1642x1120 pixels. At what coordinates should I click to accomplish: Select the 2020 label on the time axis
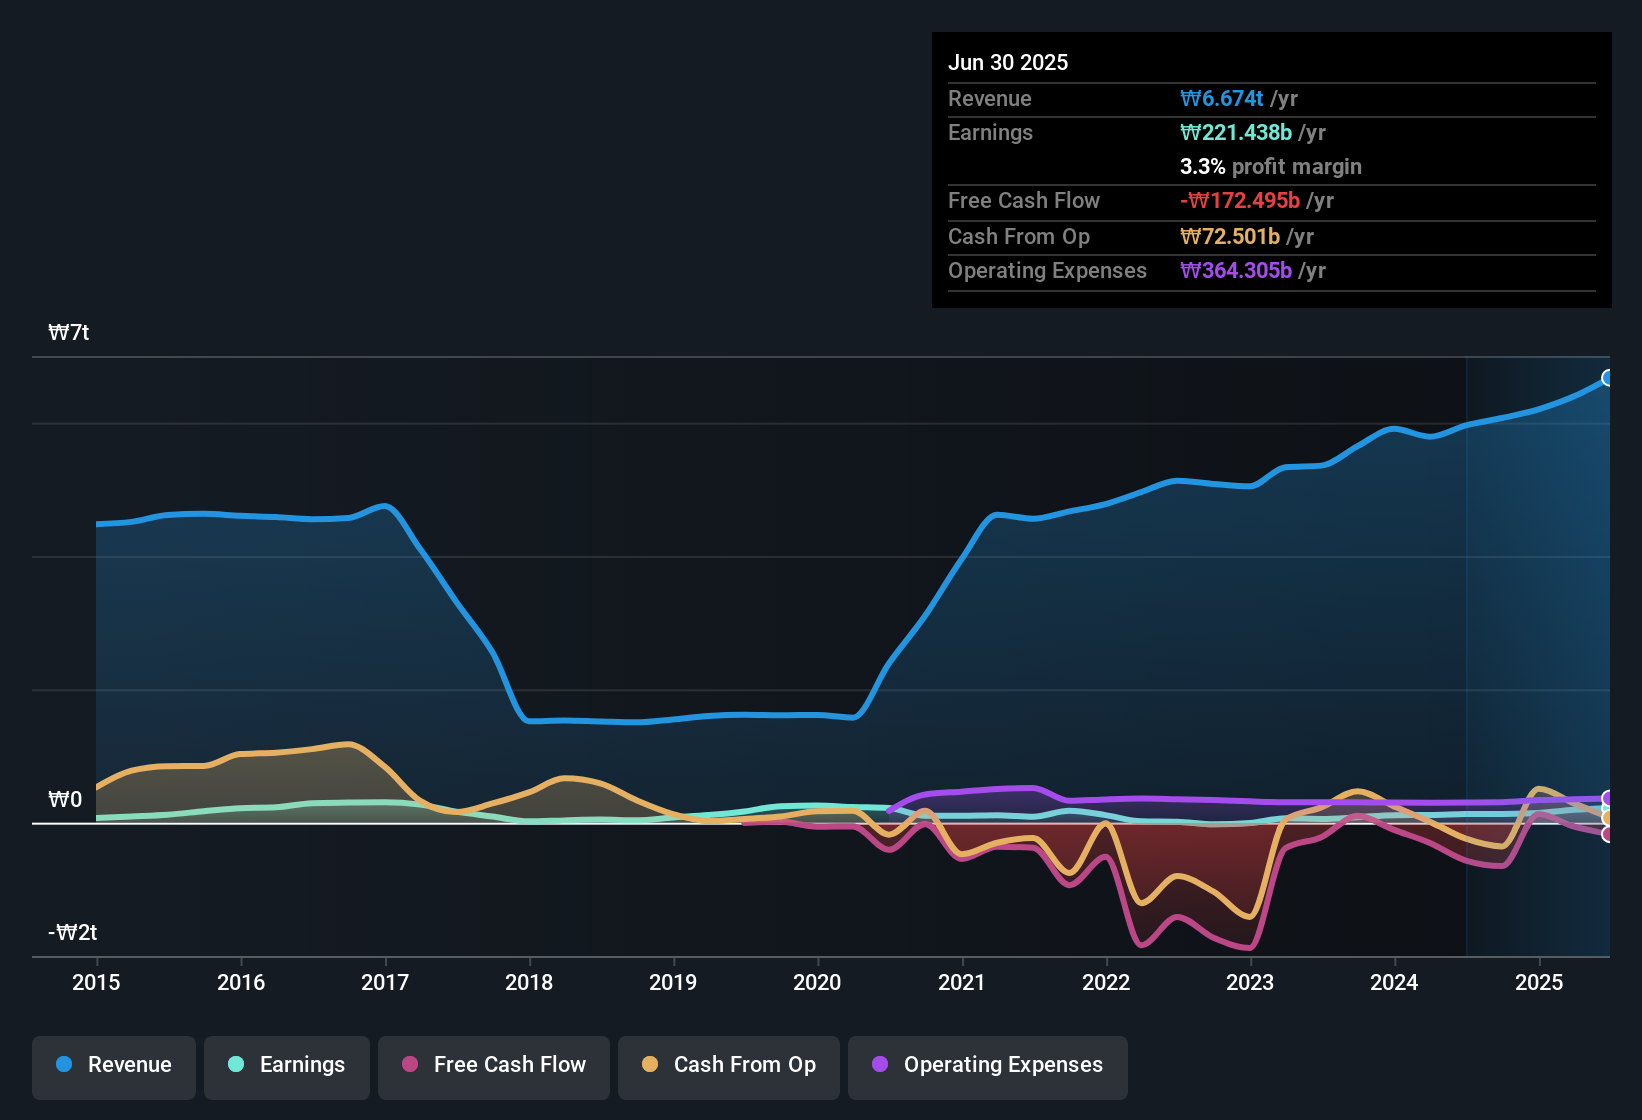(817, 983)
